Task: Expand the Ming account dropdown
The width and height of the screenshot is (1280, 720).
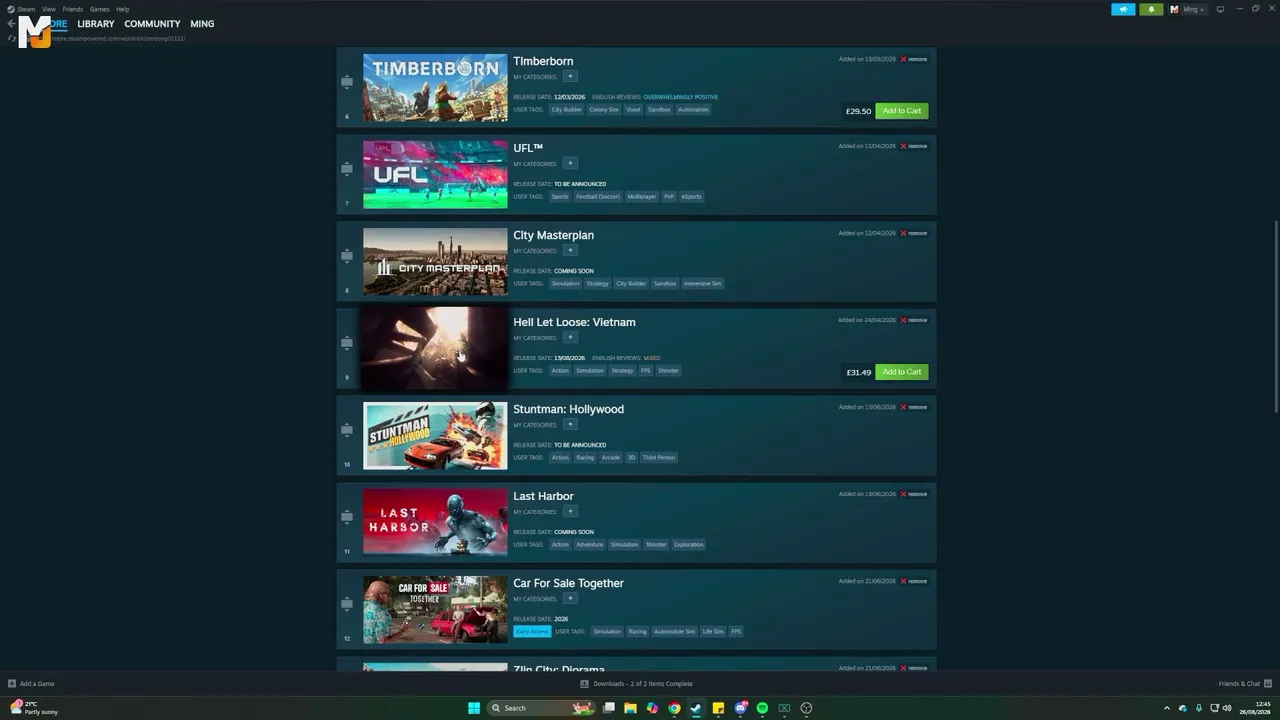Action: (x=1188, y=9)
